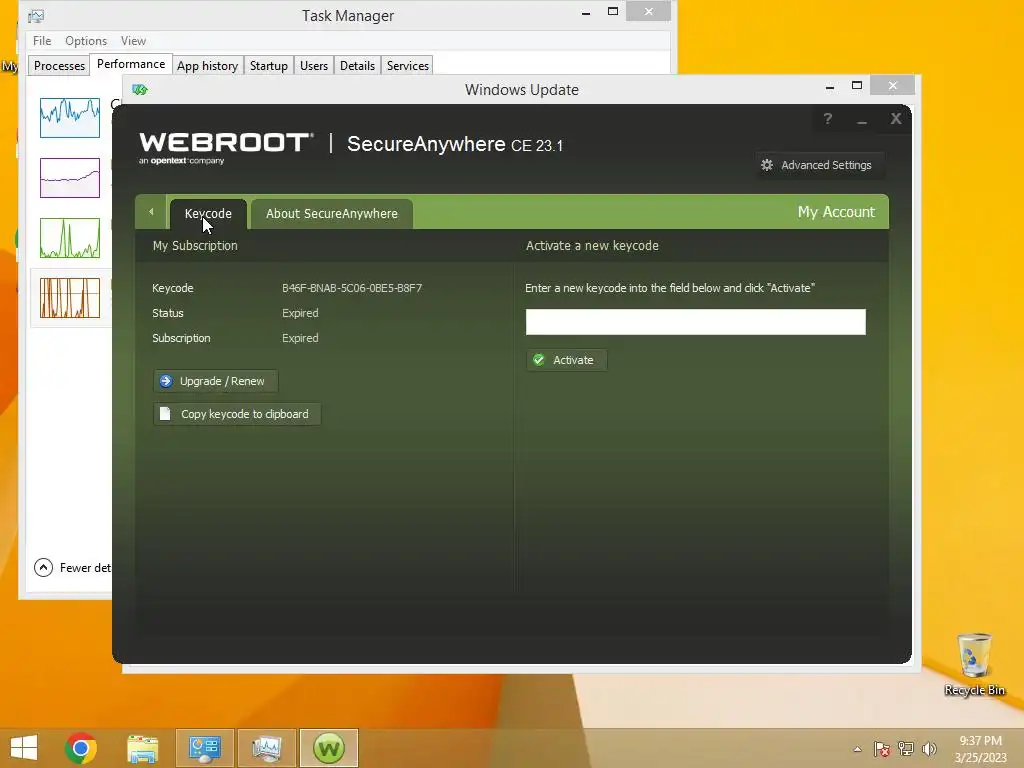
Task: Select the purple memory graph thumbnail
Action: click(70, 178)
